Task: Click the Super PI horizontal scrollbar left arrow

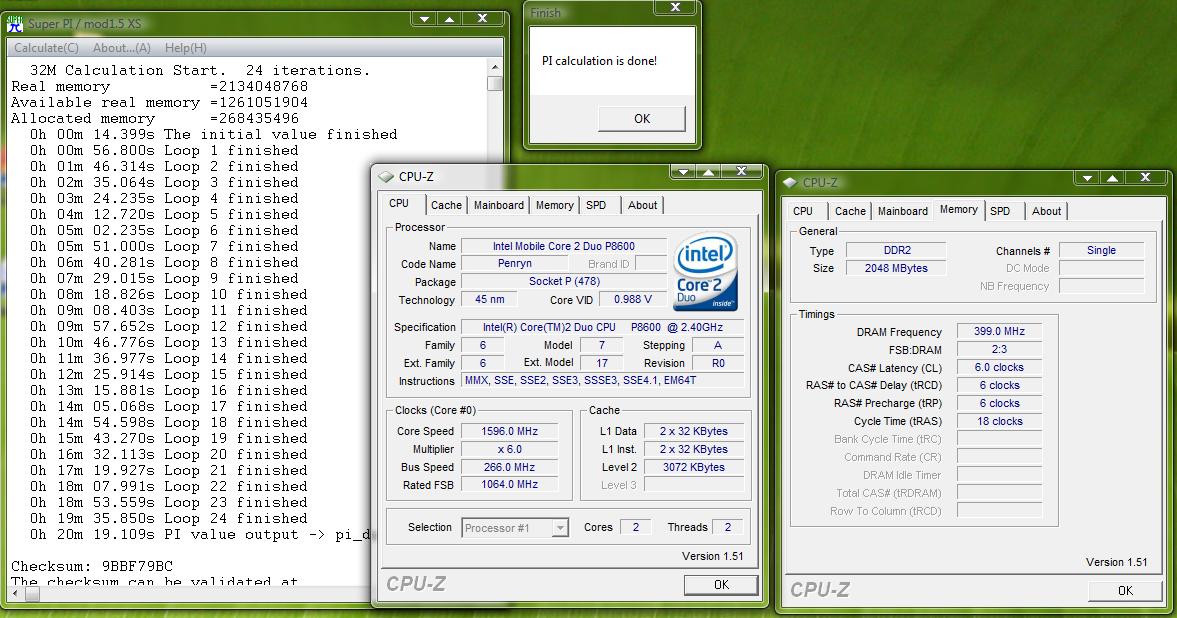Action: click(15, 593)
